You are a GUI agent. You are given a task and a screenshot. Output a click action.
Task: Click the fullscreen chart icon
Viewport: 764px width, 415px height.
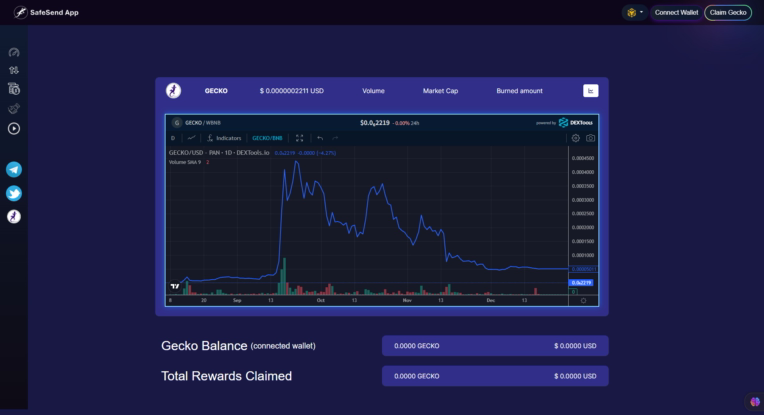click(300, 138)
